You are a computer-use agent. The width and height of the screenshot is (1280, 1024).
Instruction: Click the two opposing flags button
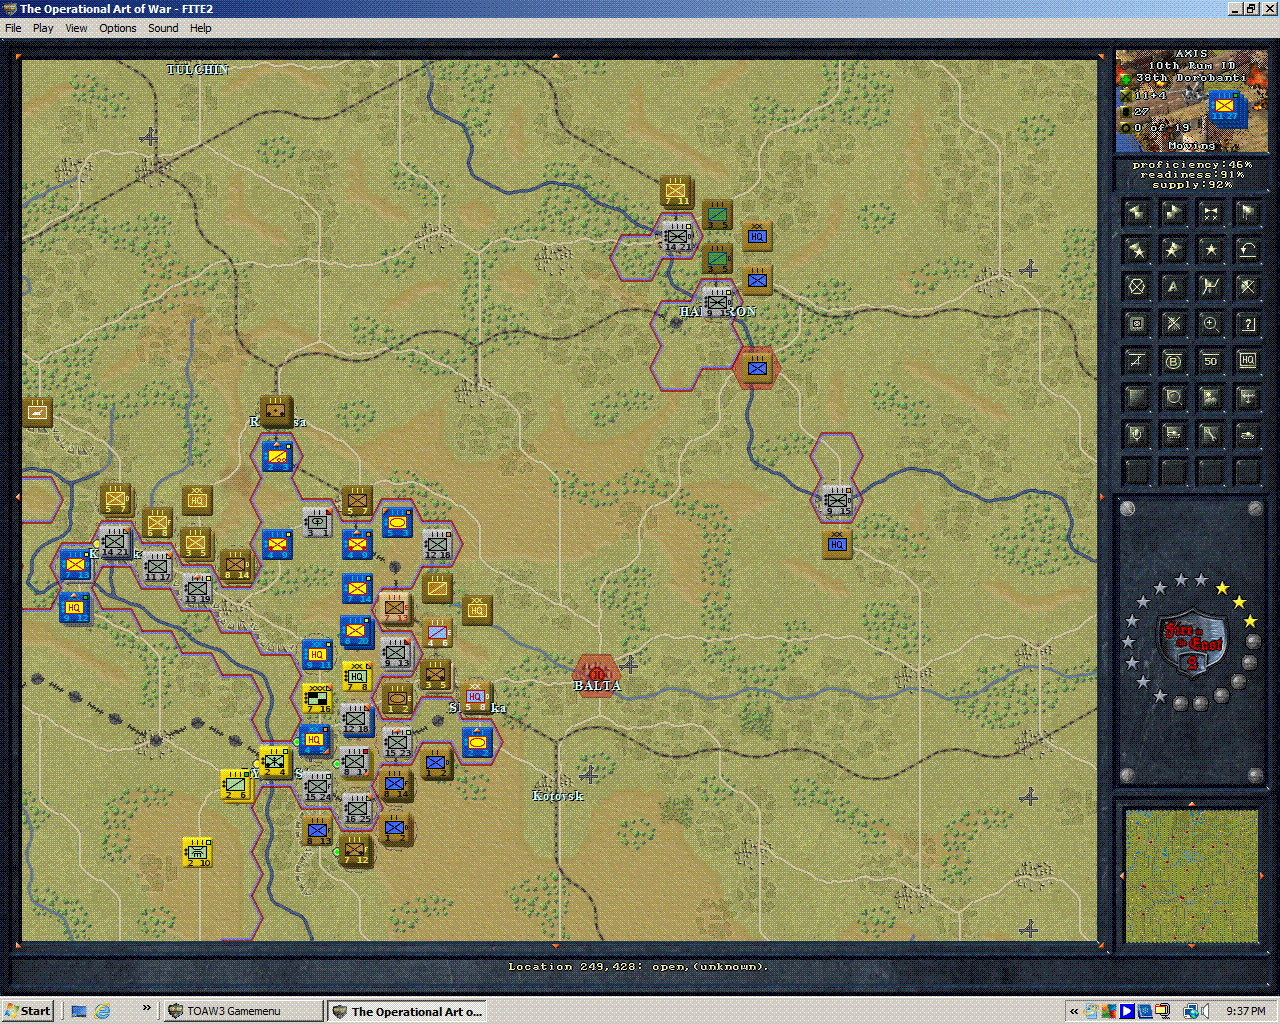click(1210, 213)
